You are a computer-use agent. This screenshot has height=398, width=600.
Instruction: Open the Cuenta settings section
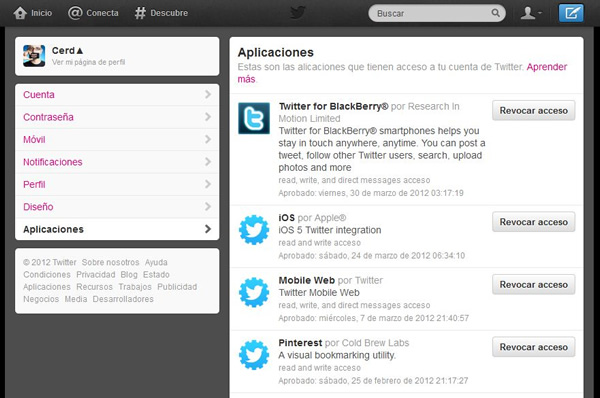click(x=117, y=95)
